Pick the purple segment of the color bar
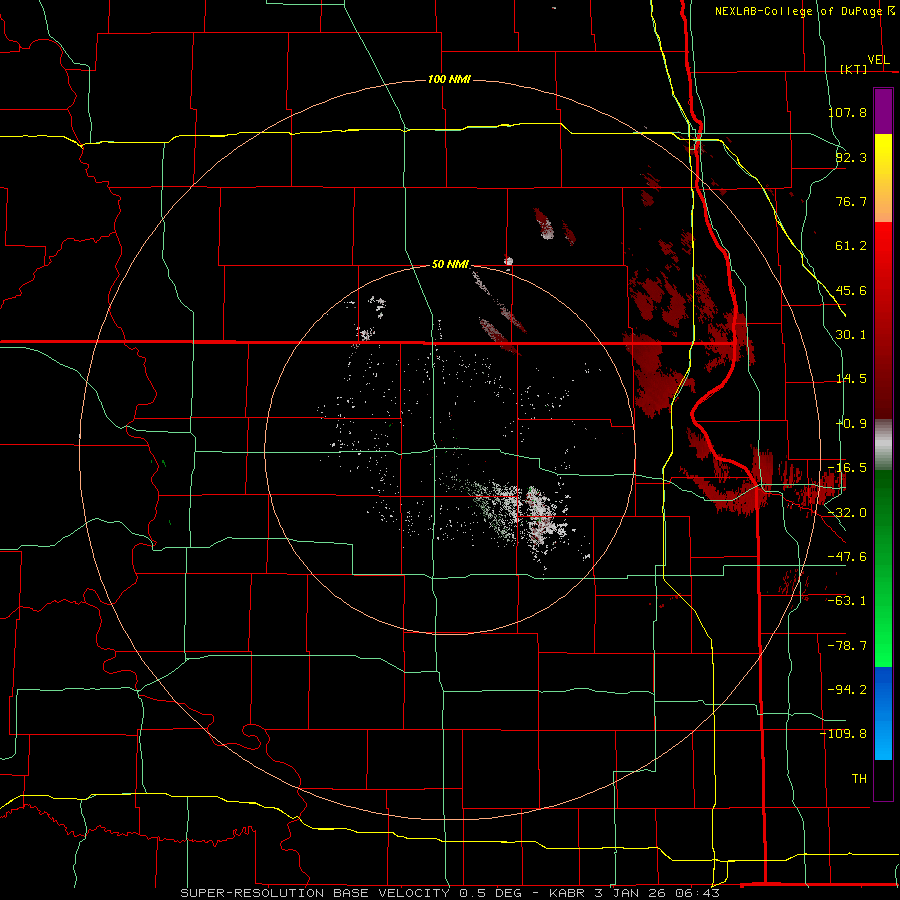 883,111
